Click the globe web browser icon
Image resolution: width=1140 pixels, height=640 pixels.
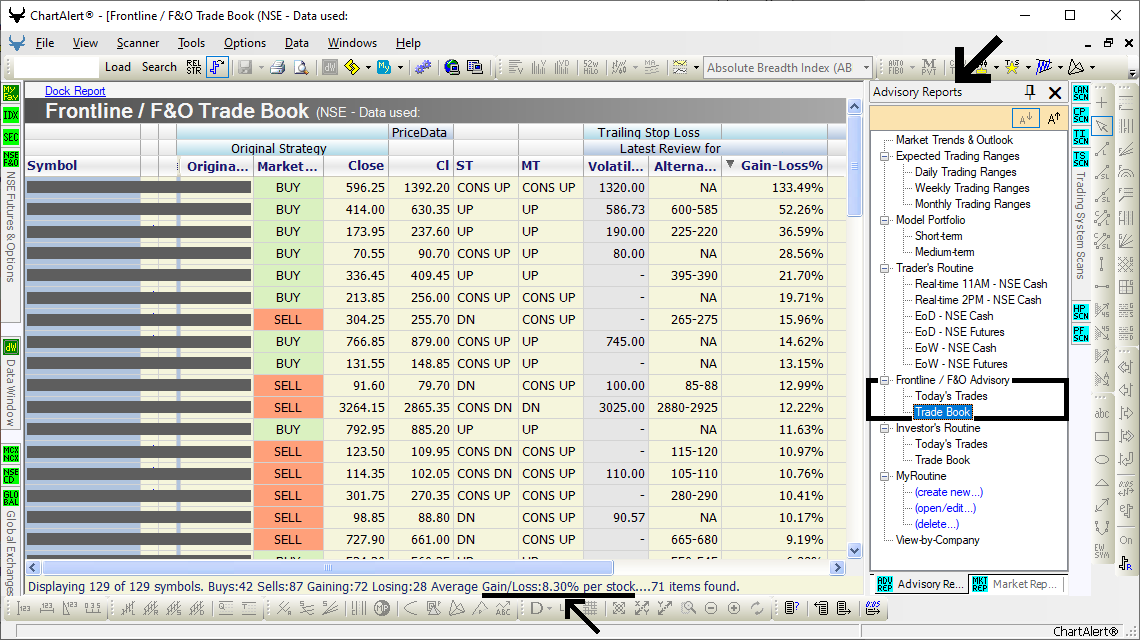451,67
